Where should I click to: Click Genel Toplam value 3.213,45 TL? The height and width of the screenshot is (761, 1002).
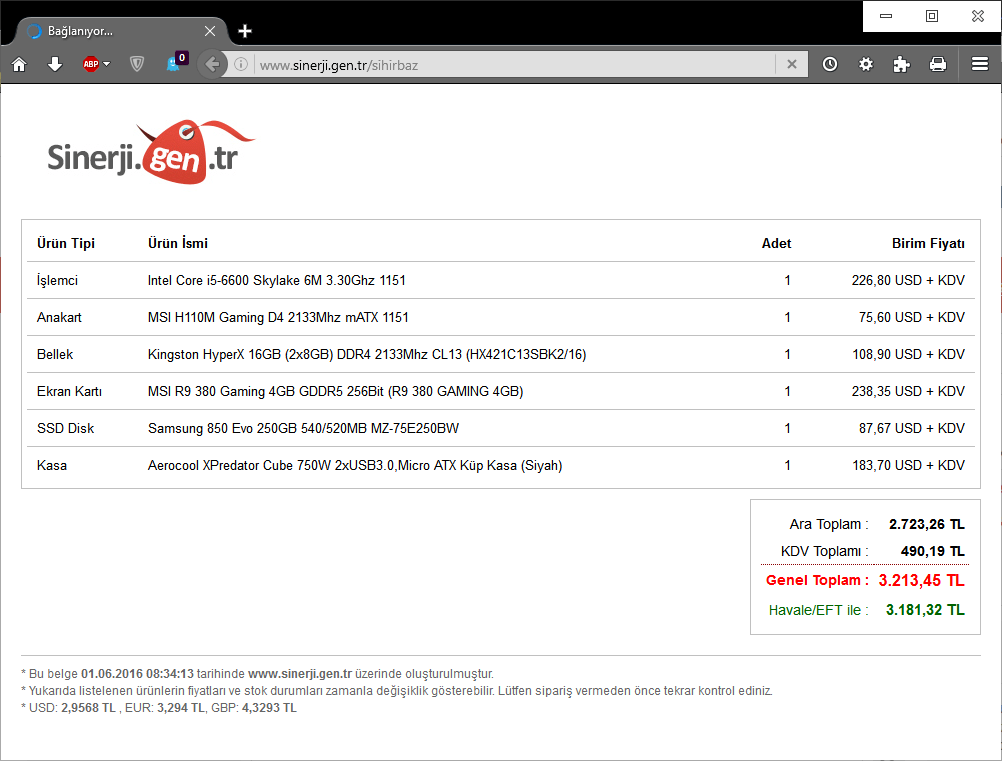click(x=921, y=581)
